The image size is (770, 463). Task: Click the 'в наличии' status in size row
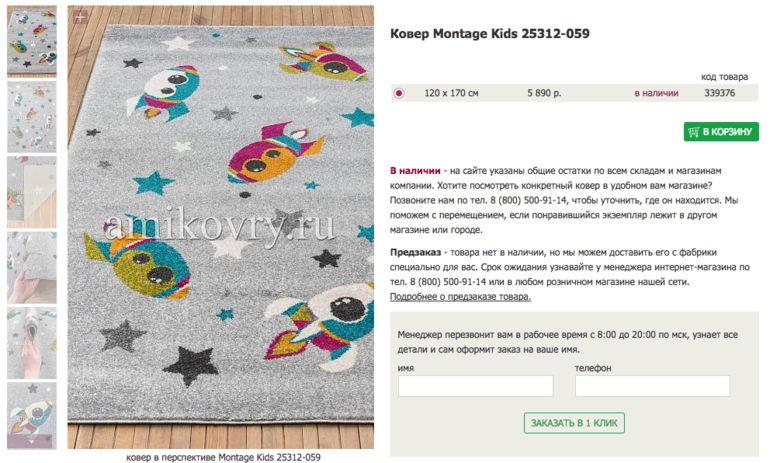point(656,93)
